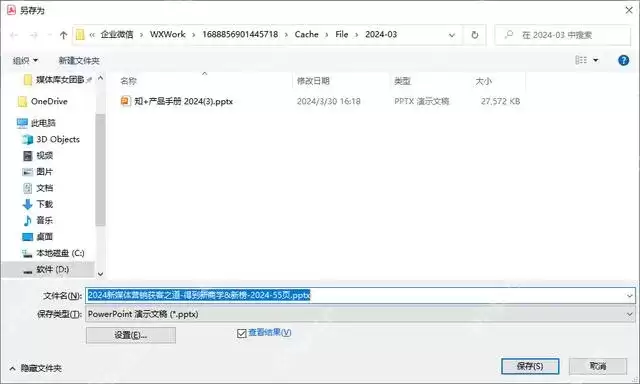Navigate to 1688856901445718 folder in path

(240, 34)
